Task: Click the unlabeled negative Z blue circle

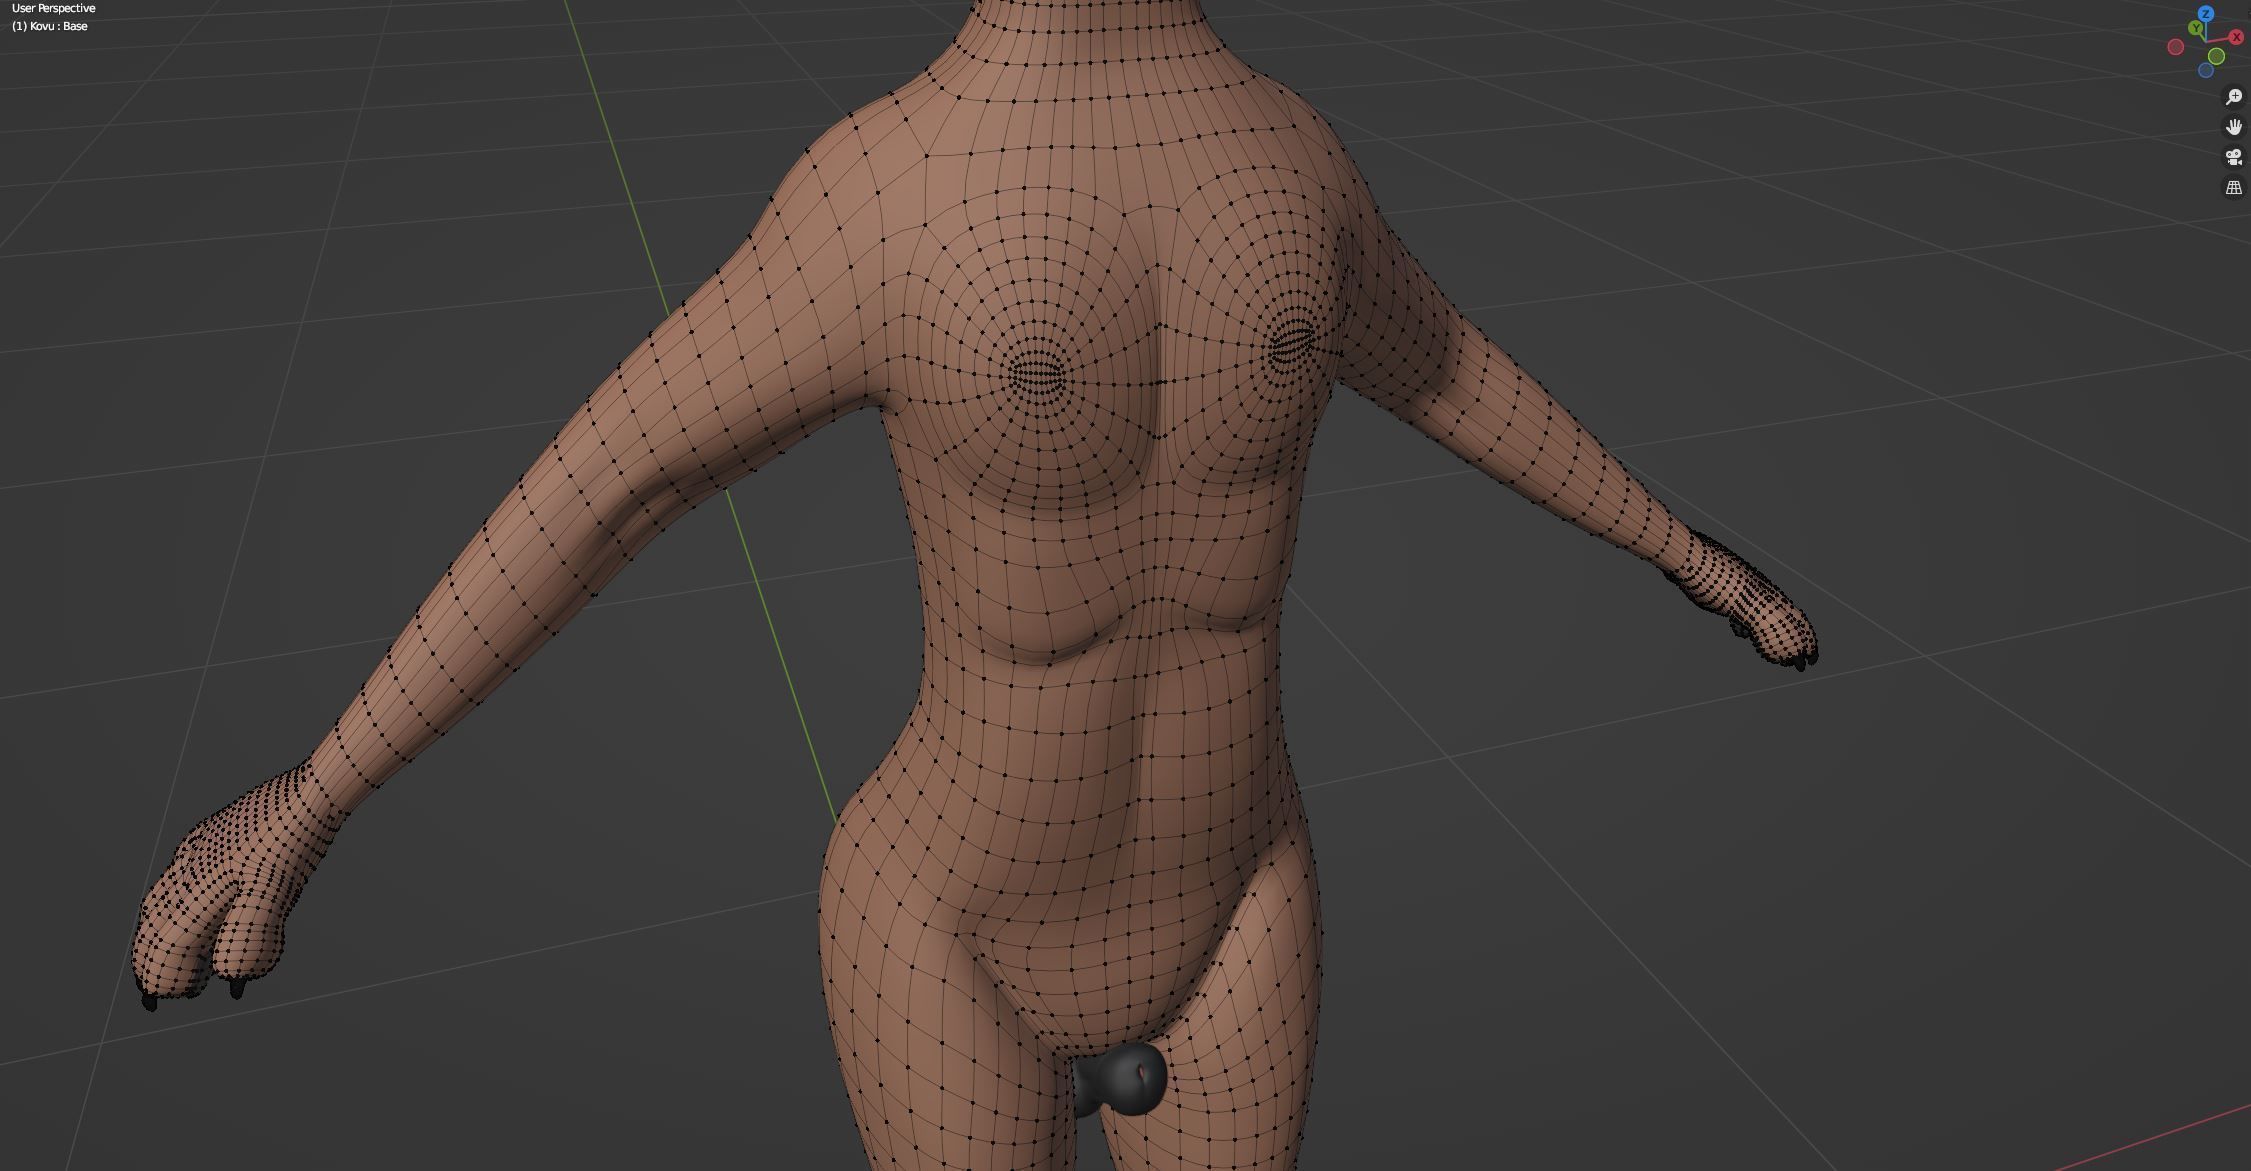Action: pos(2206,70)
